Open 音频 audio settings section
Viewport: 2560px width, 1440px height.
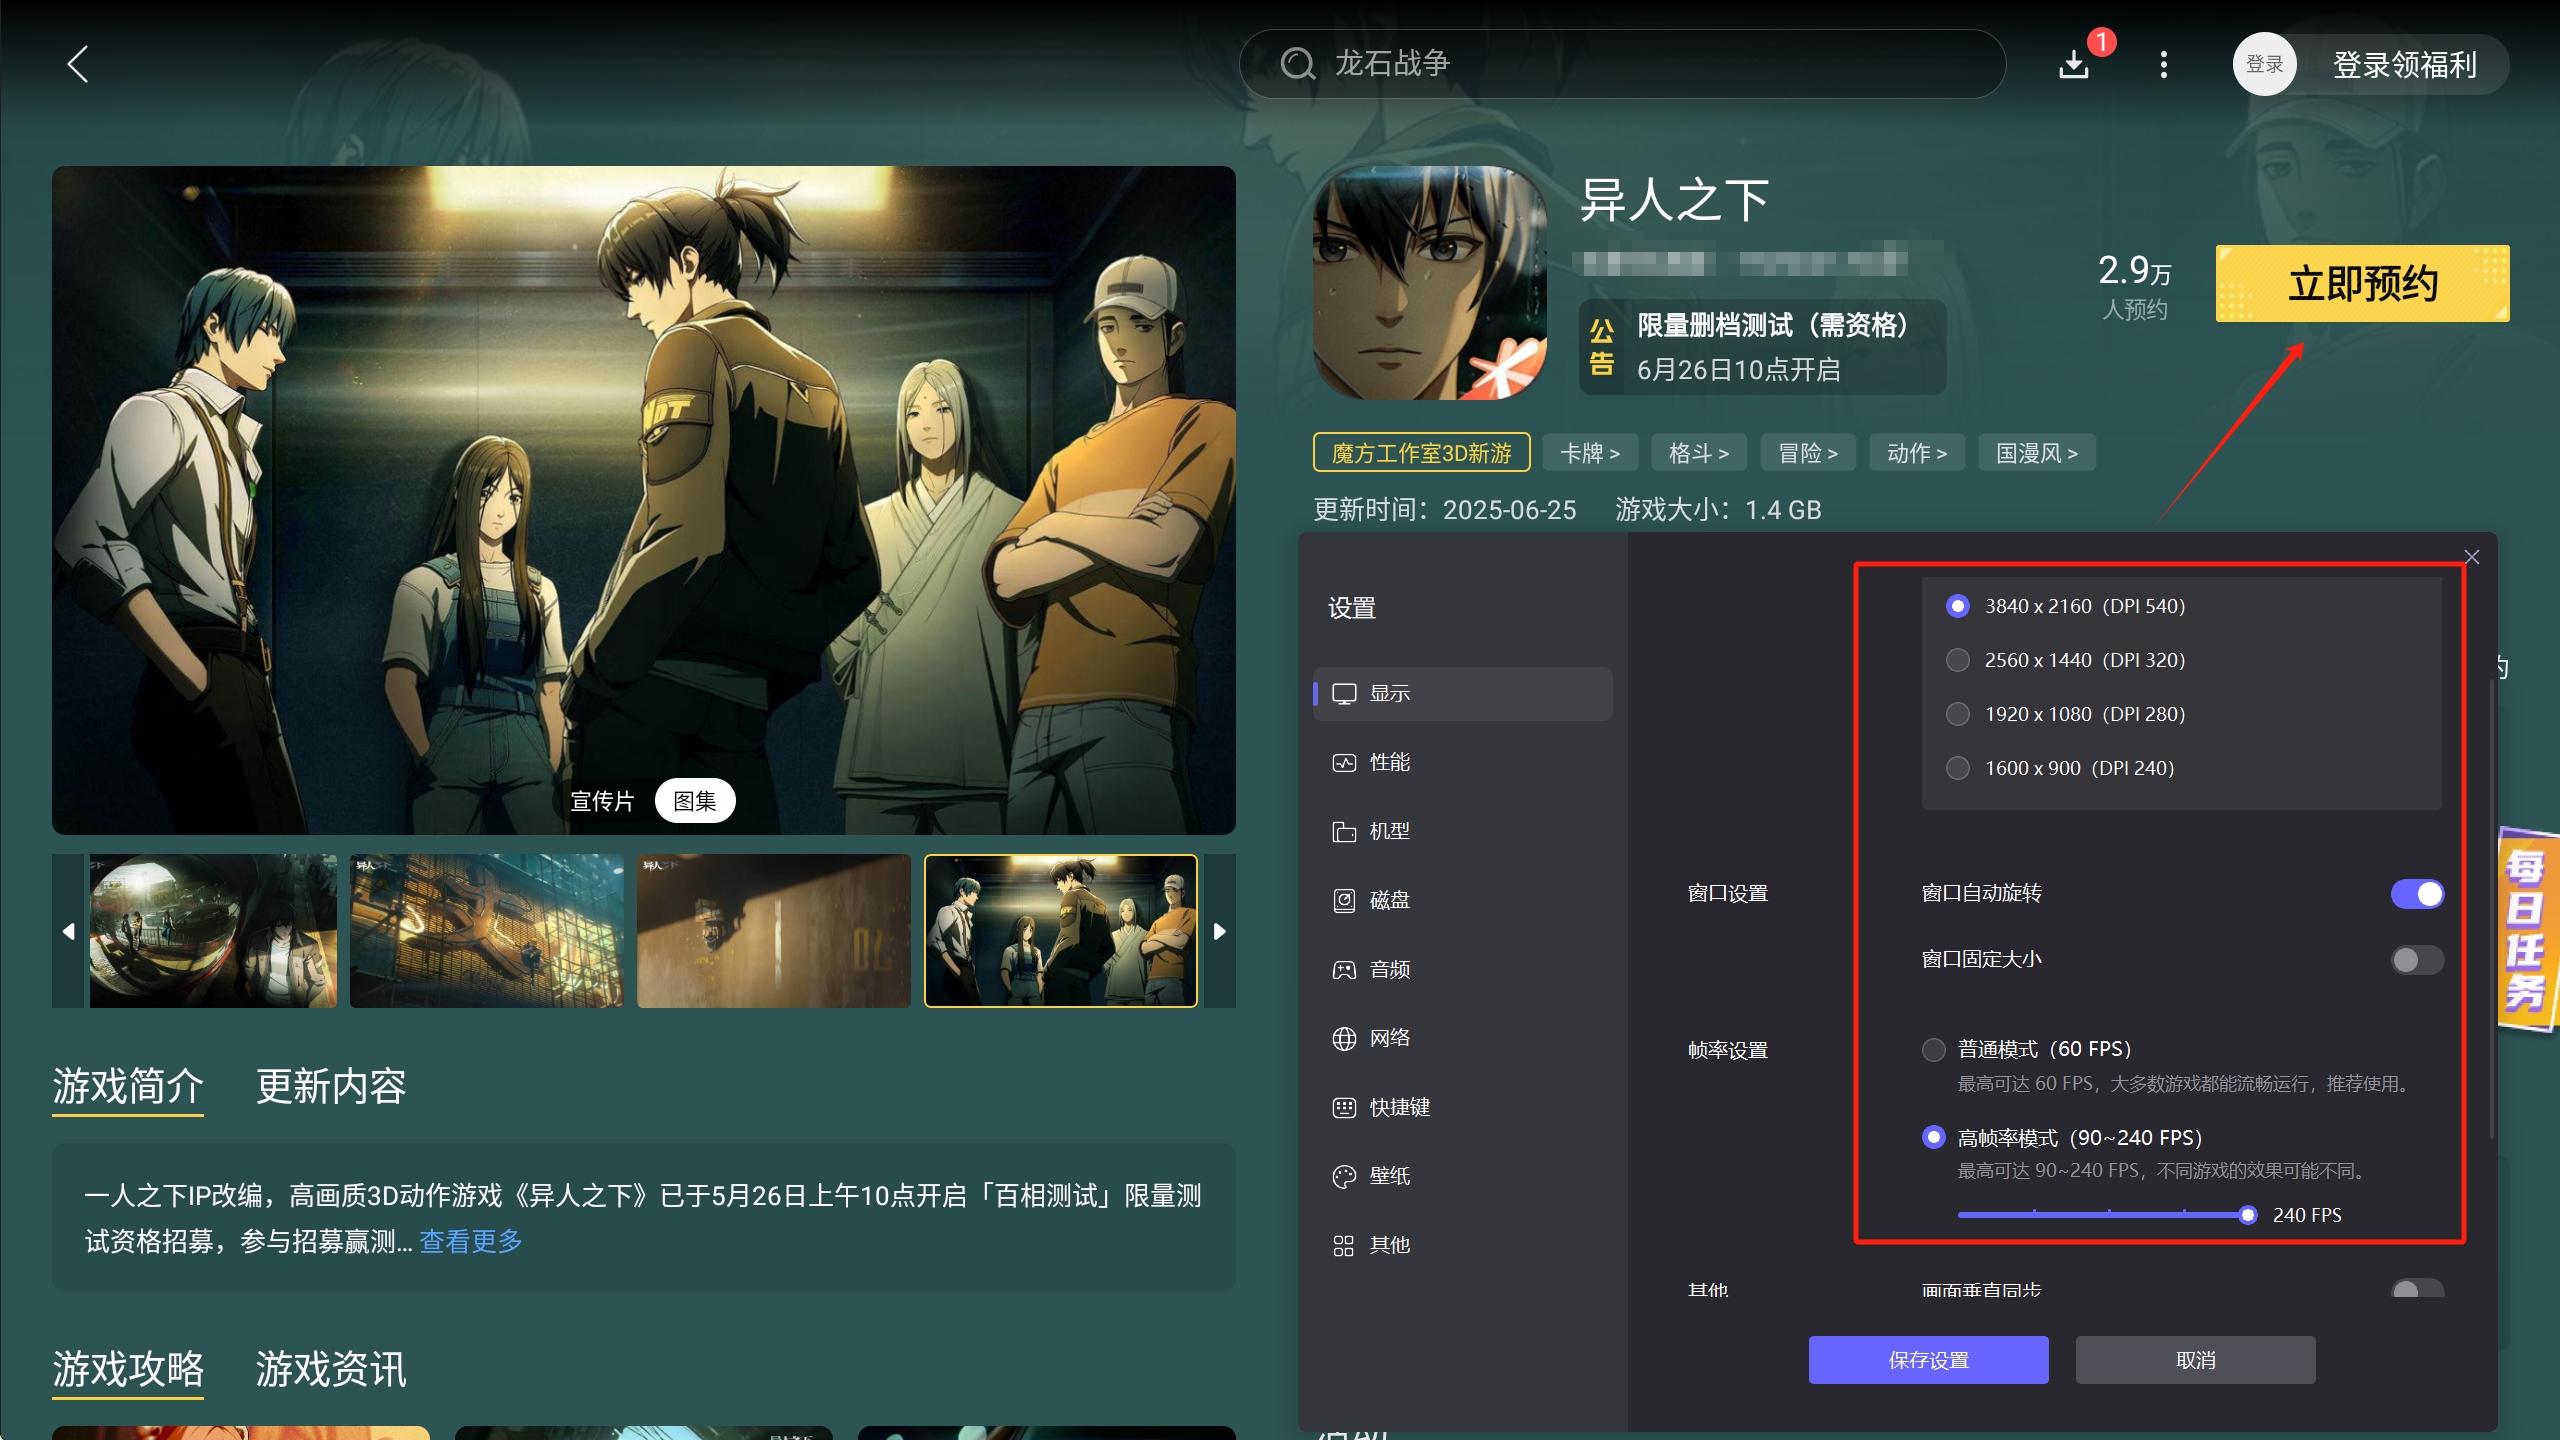pos(1462,970)
